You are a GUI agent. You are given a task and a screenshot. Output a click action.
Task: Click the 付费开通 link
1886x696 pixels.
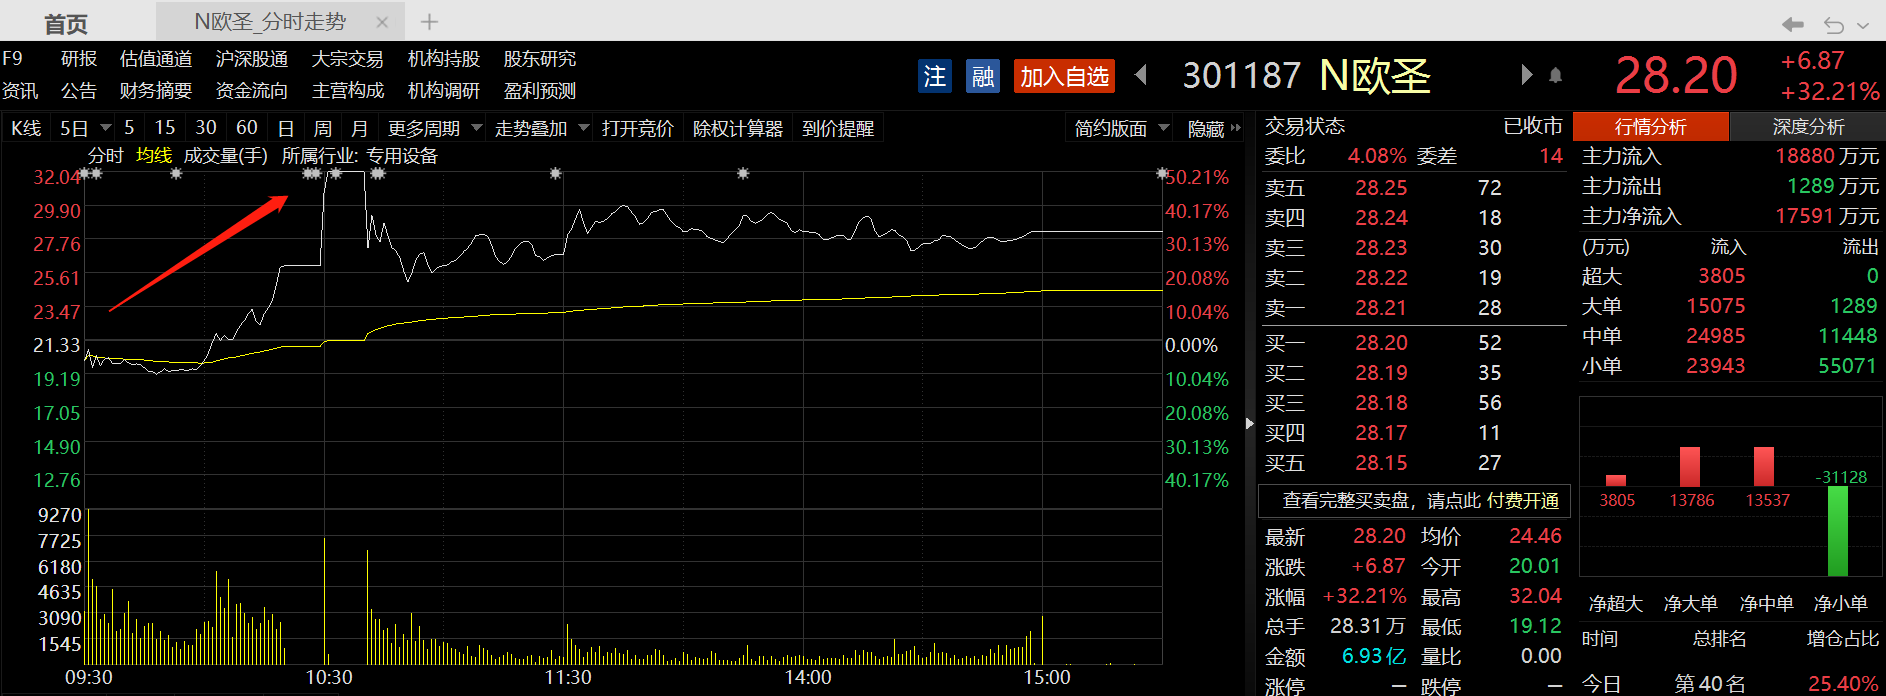coord(1523,500)
